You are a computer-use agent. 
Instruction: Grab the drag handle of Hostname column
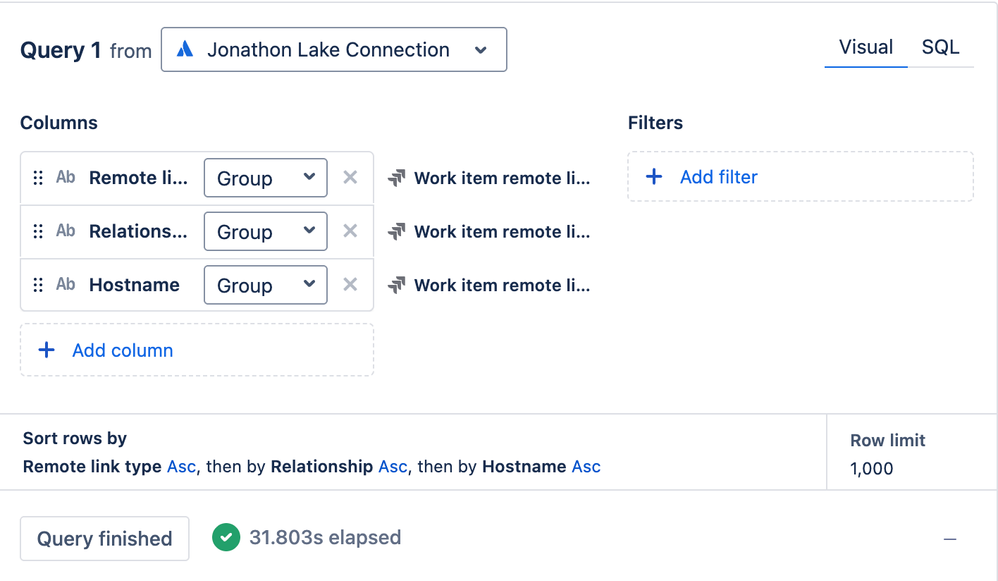tap(38, 284)
